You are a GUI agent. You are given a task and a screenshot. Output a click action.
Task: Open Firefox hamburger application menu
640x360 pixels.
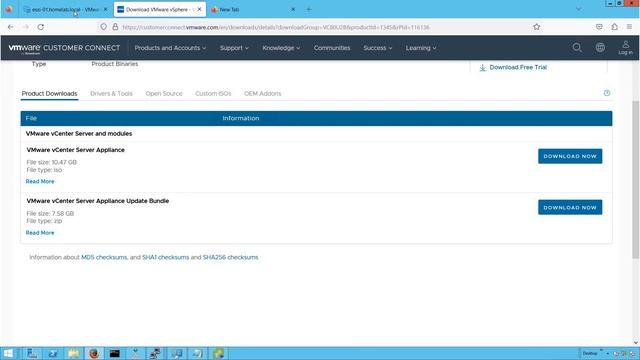click(629, 27)
